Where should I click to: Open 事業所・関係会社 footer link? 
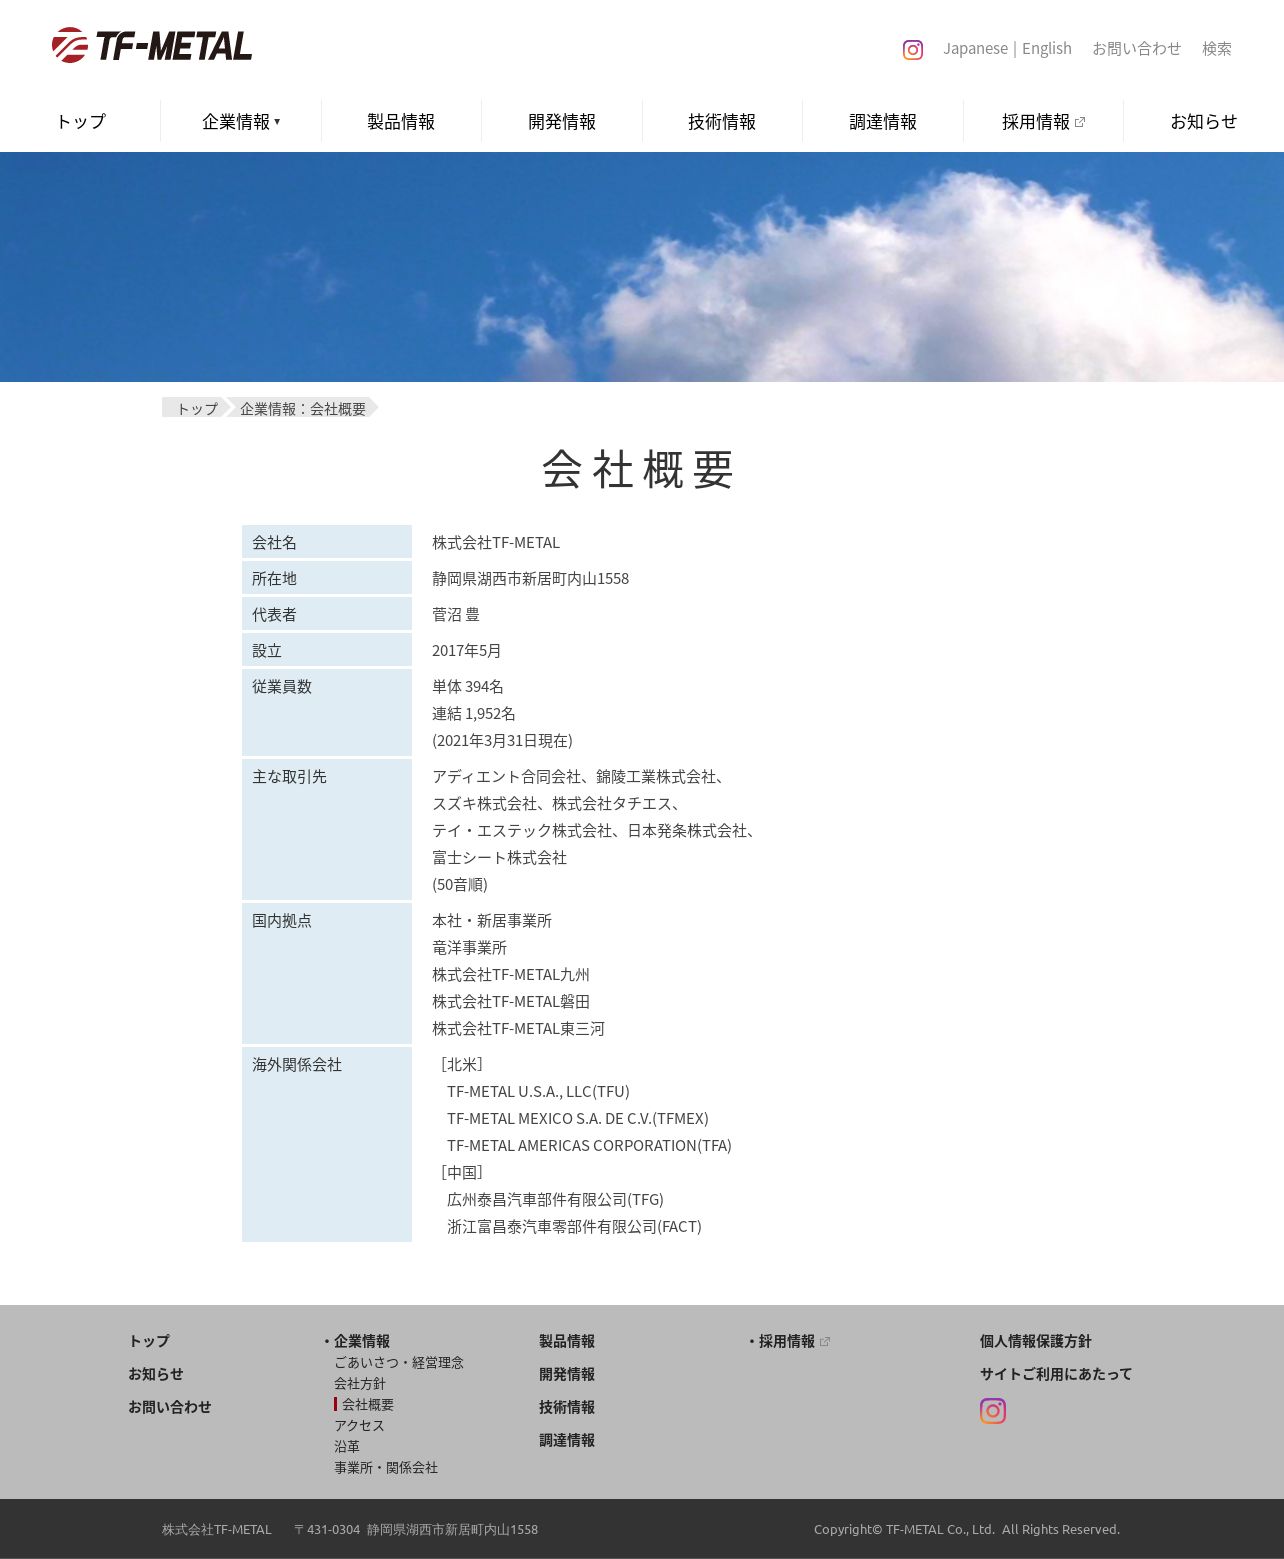386,1467
